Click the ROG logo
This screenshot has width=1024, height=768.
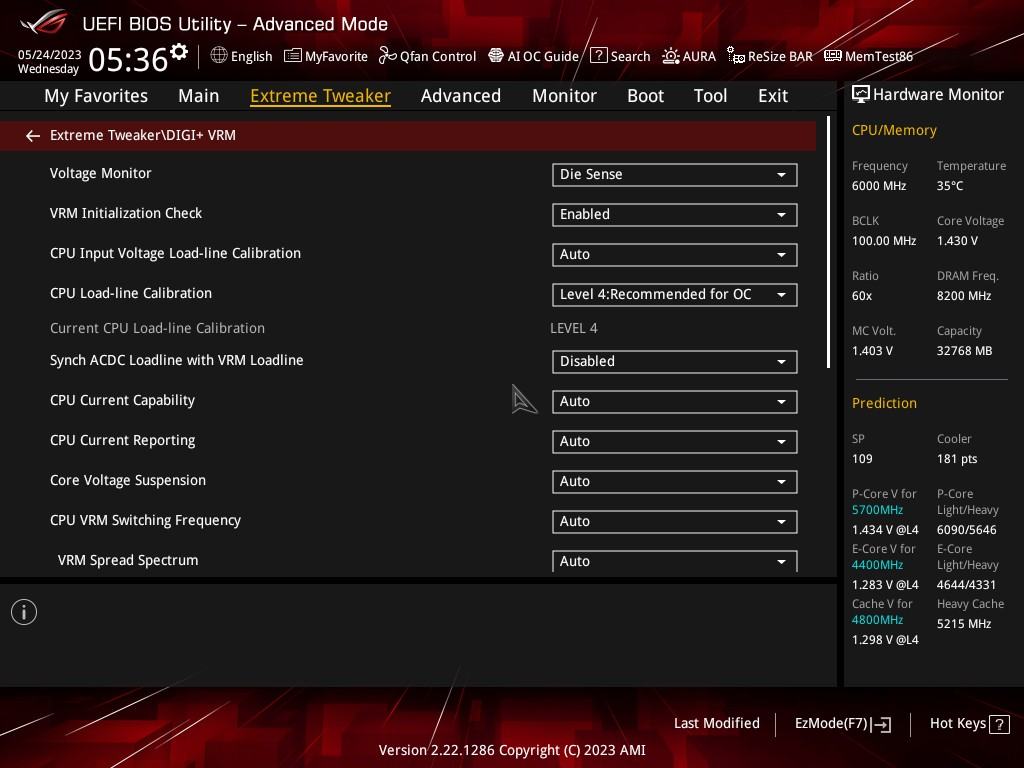(x=44, y=22)
